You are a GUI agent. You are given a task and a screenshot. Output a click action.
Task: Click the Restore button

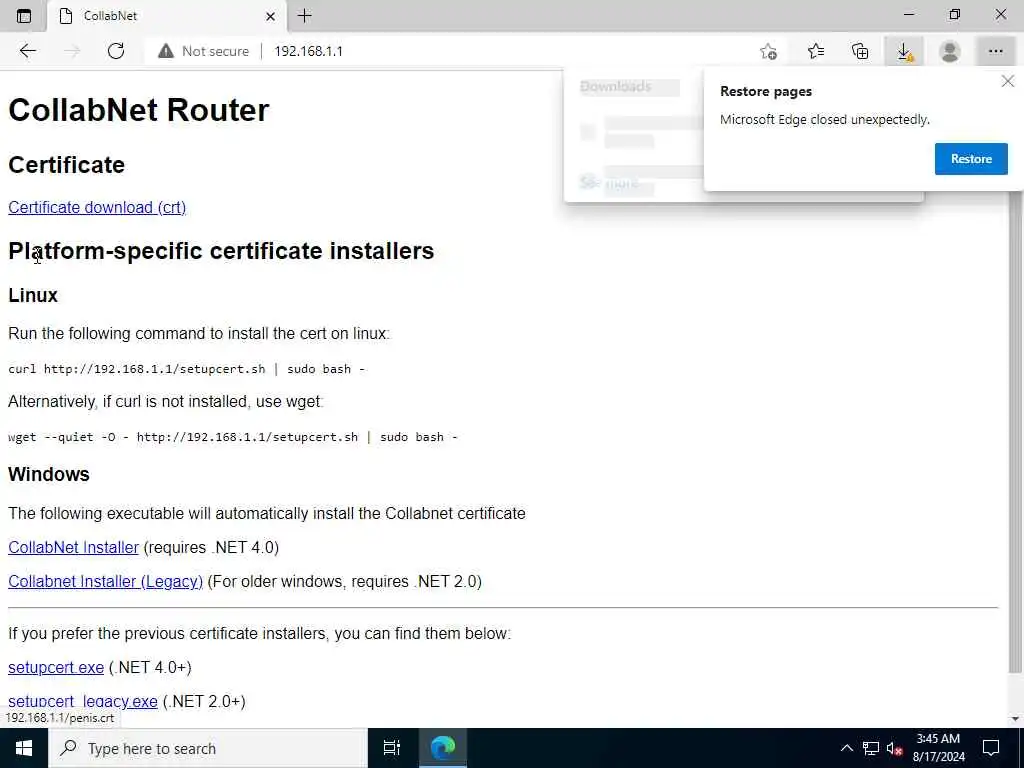coord(971,159)
